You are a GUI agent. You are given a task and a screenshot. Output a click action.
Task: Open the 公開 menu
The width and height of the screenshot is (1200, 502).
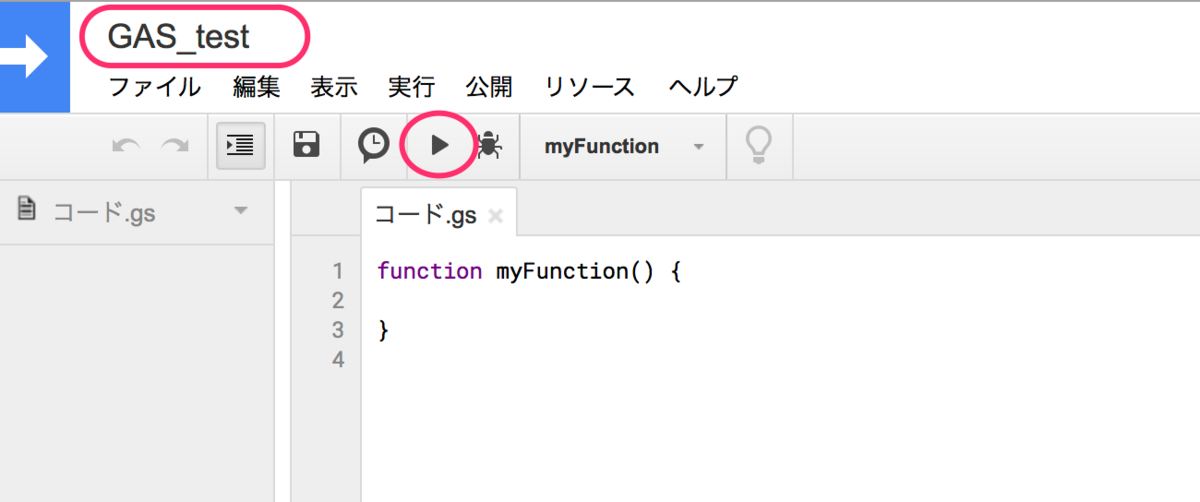[x=489, y=87]
